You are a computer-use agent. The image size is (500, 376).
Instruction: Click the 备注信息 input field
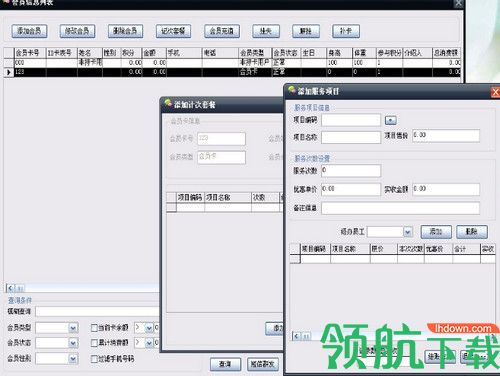[x=401, y=208]
